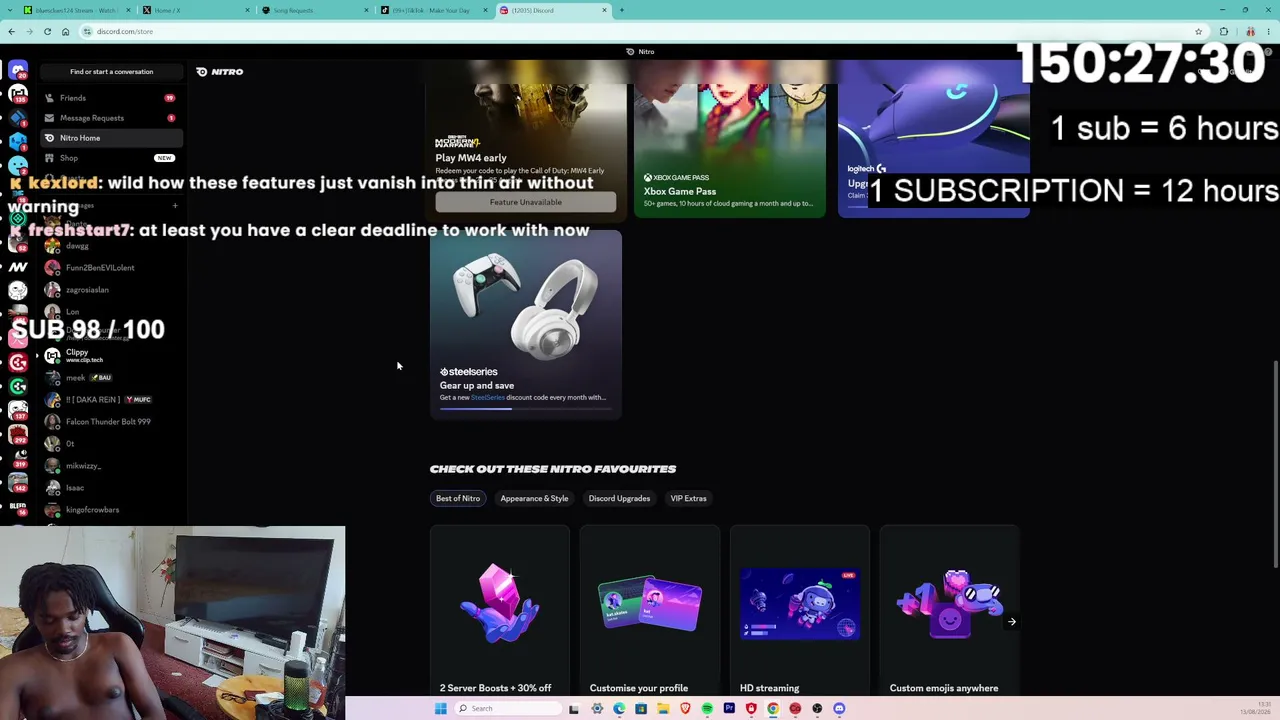
Task: Switch to Discord Upgrades tab
Action: click(x=619, y=498)
